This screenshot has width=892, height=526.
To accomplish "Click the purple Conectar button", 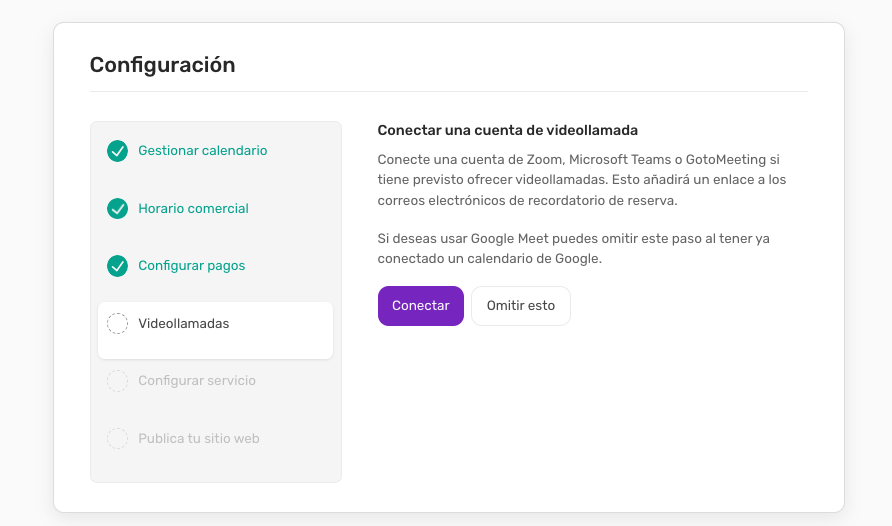I will (420, 306).
